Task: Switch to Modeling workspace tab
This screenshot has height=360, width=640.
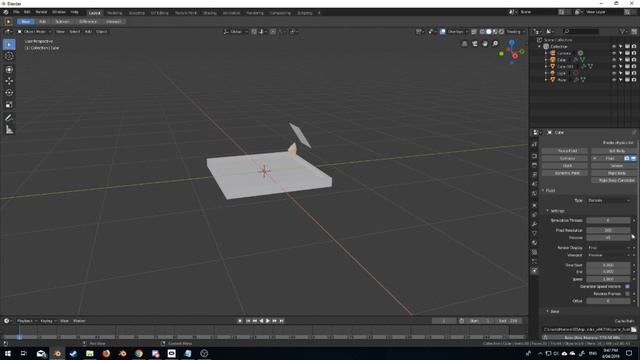Action: point(115,13)
